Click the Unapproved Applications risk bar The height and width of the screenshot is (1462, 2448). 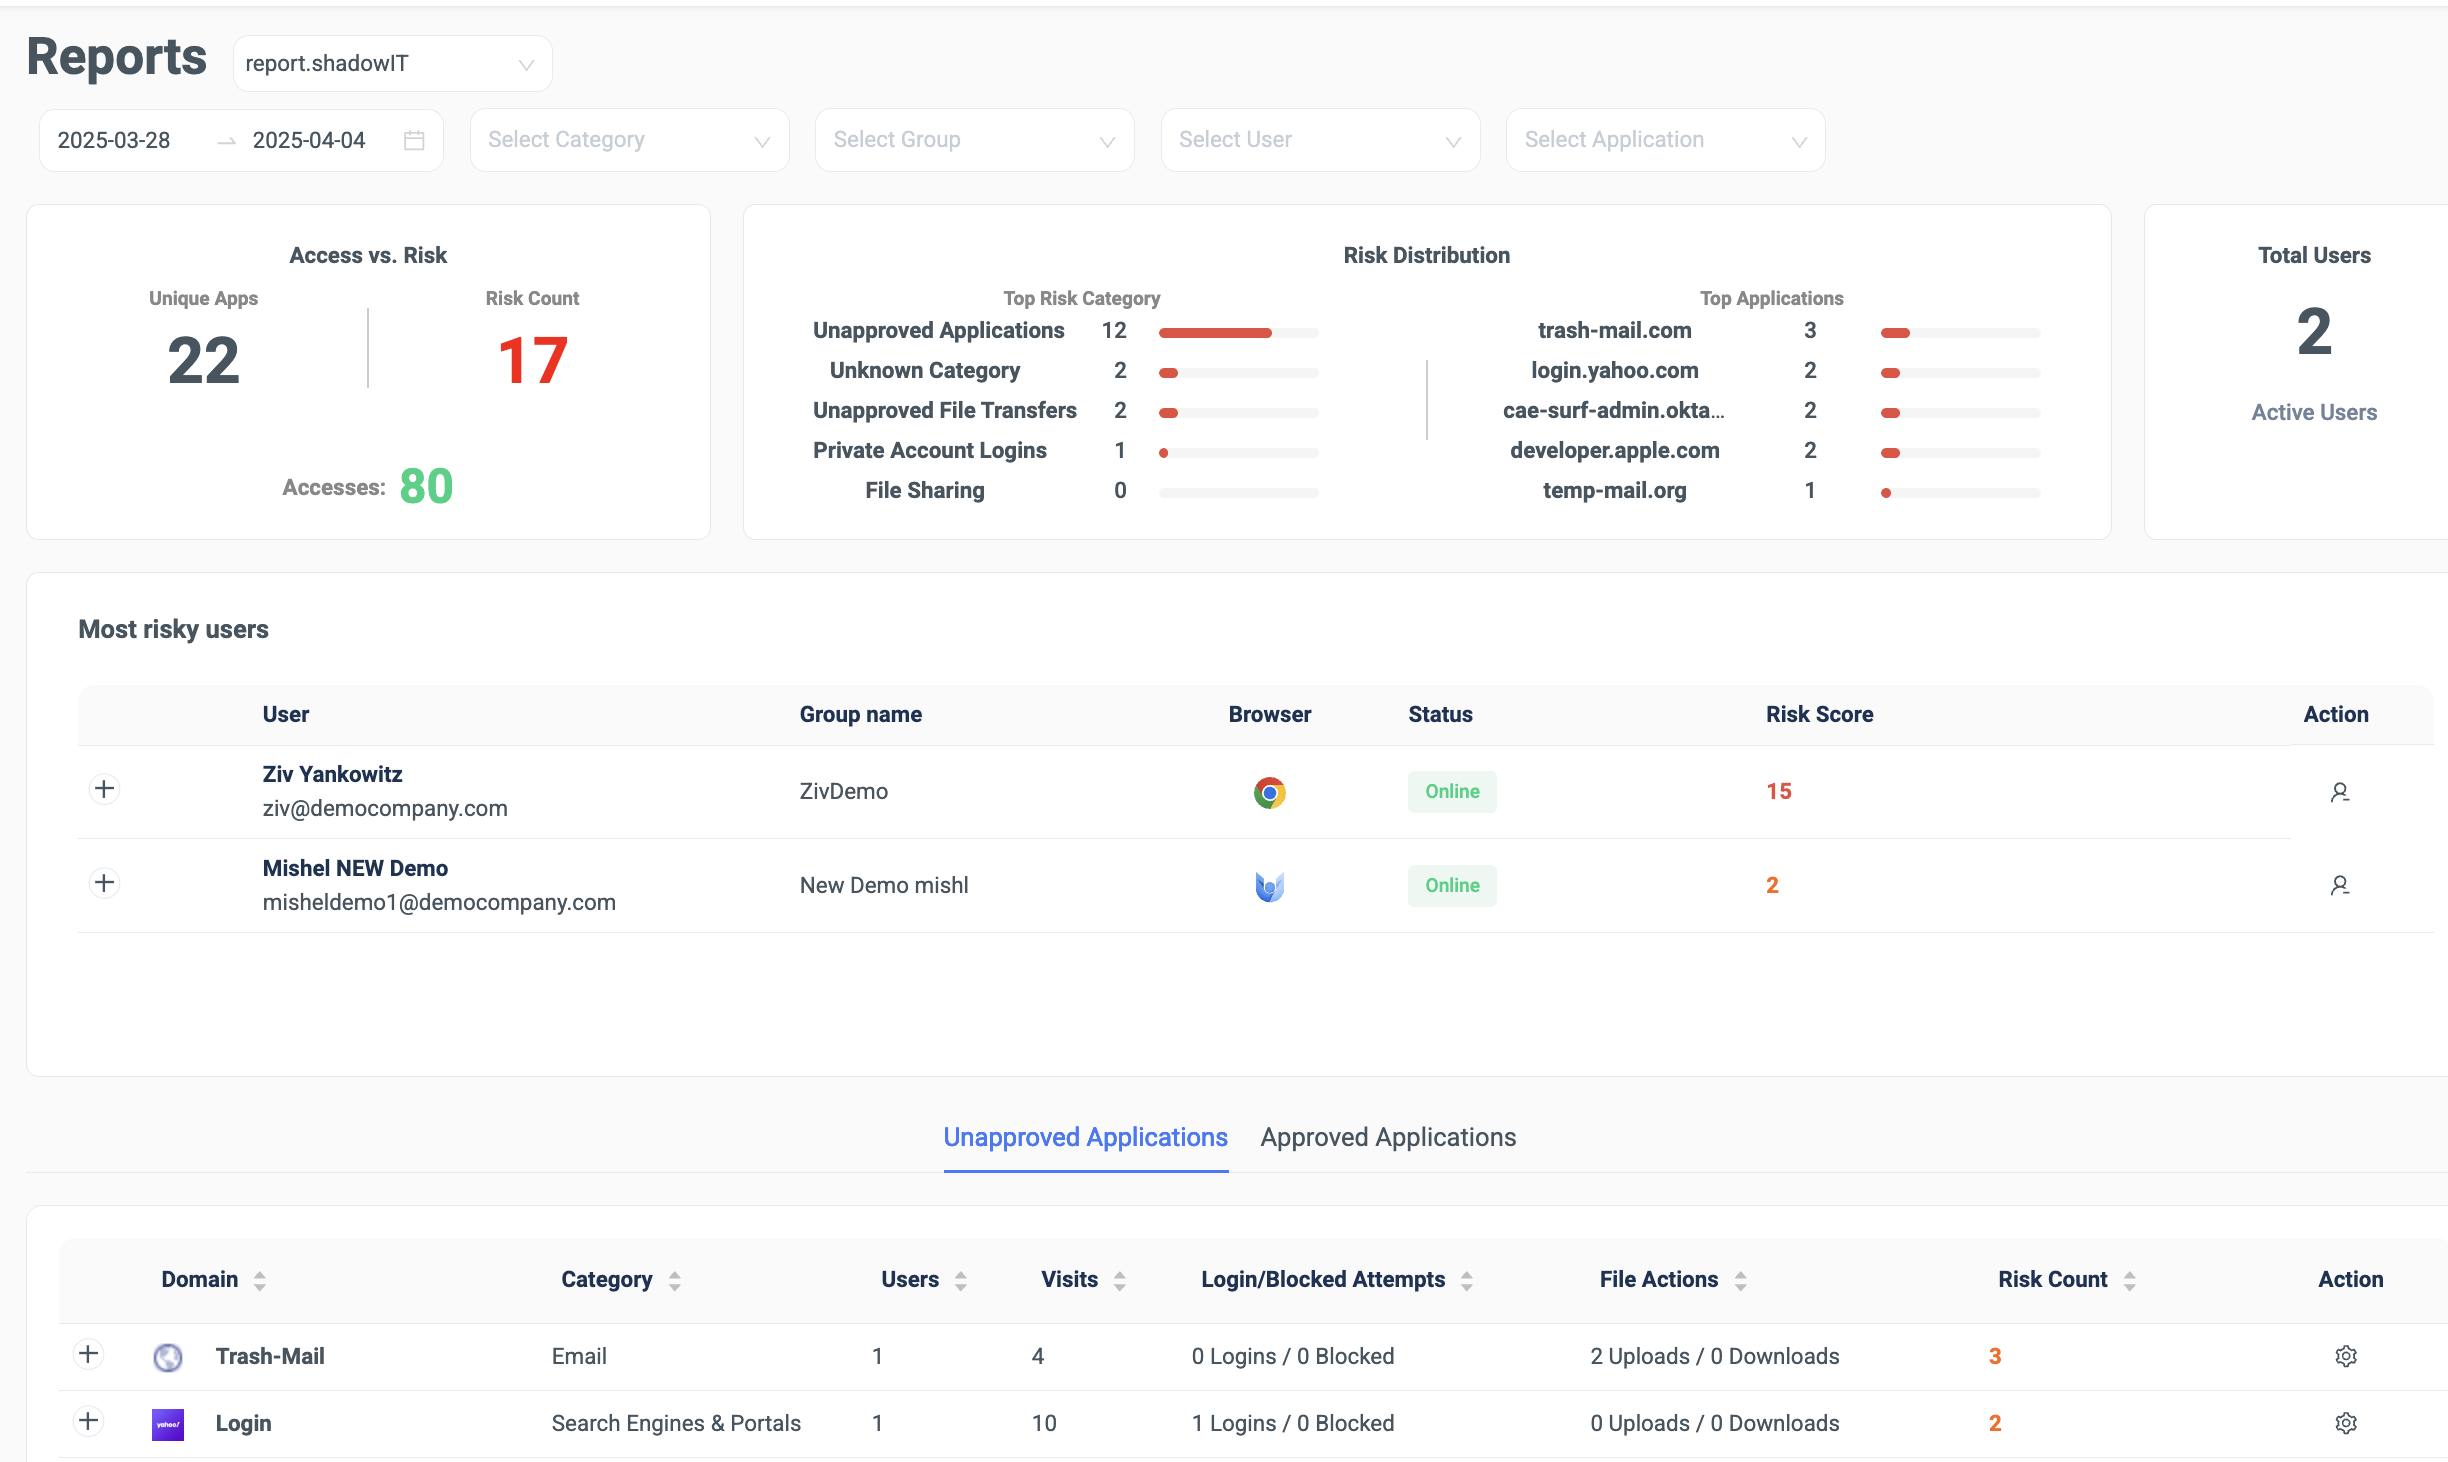click(x=1238, y=332)
